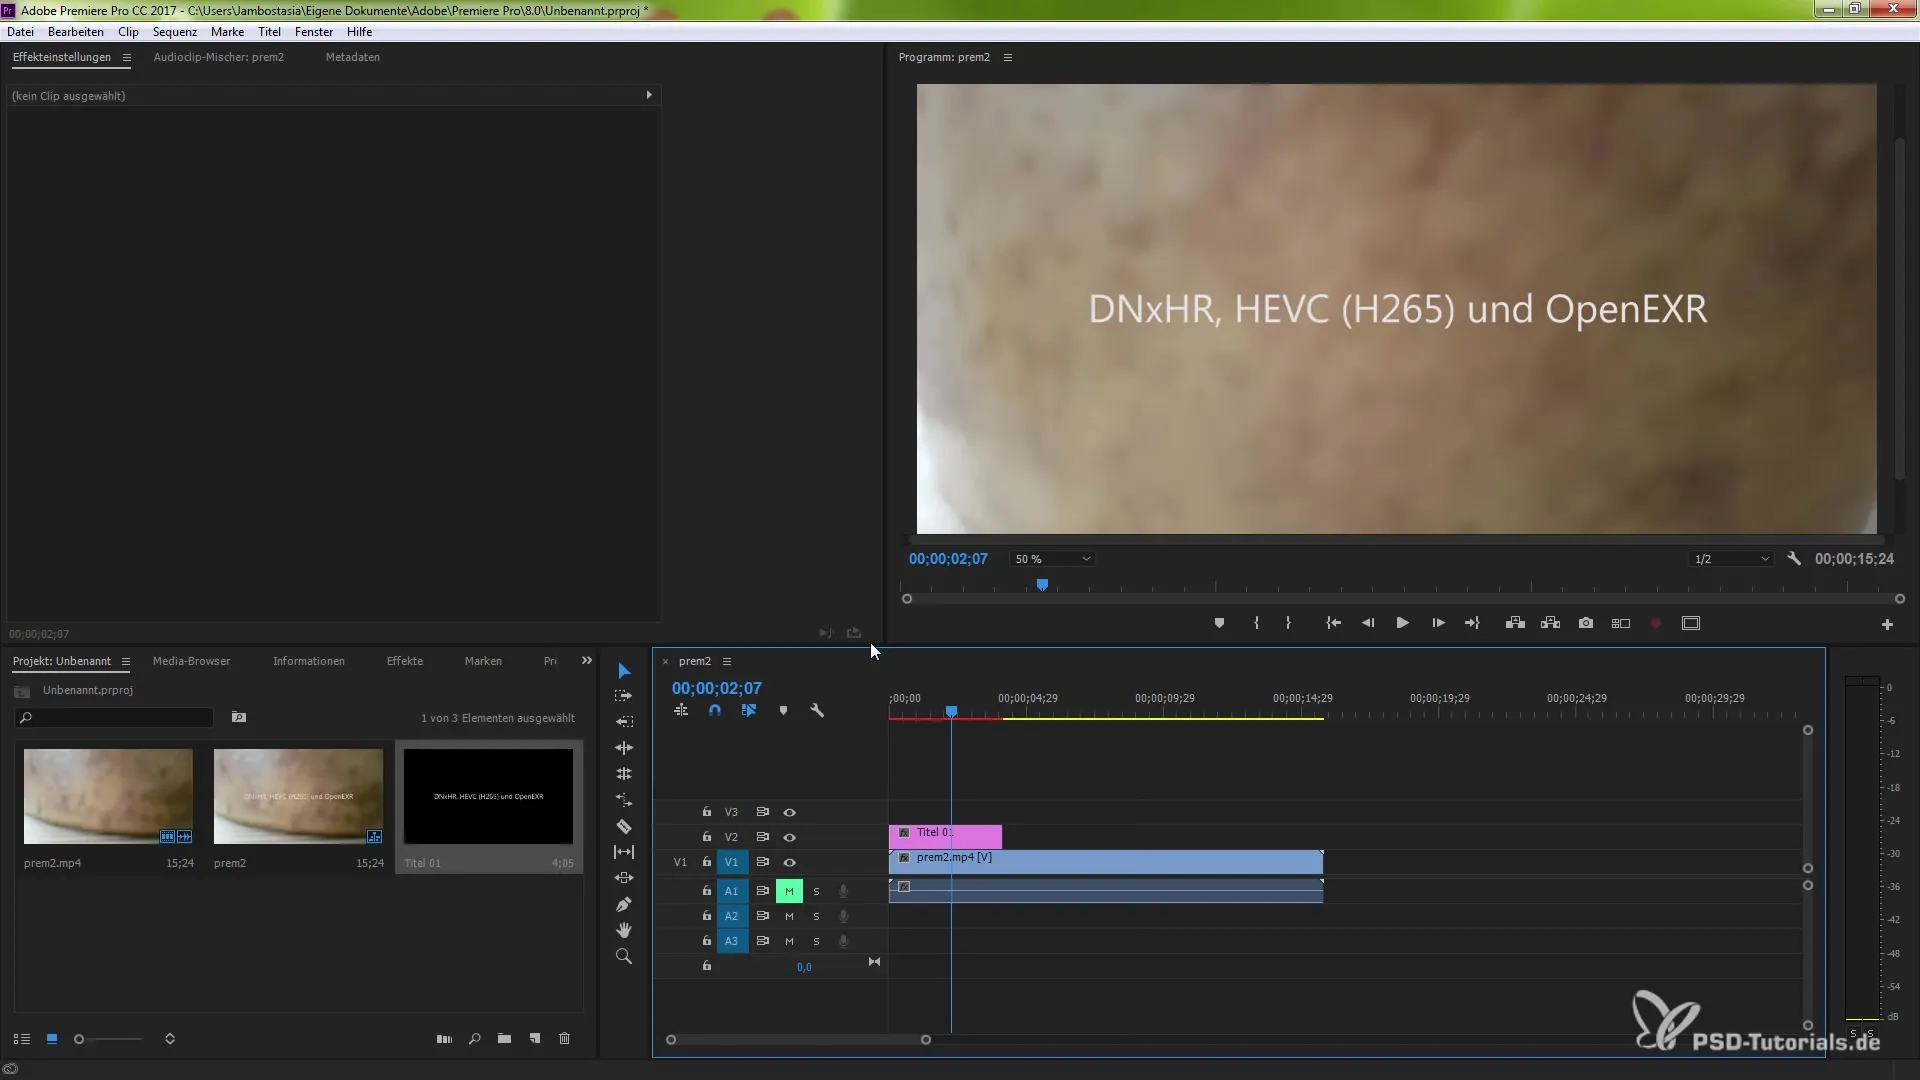Select the Pen tool
Viewport: 1920px width, 1080px height.
point(624,904)
